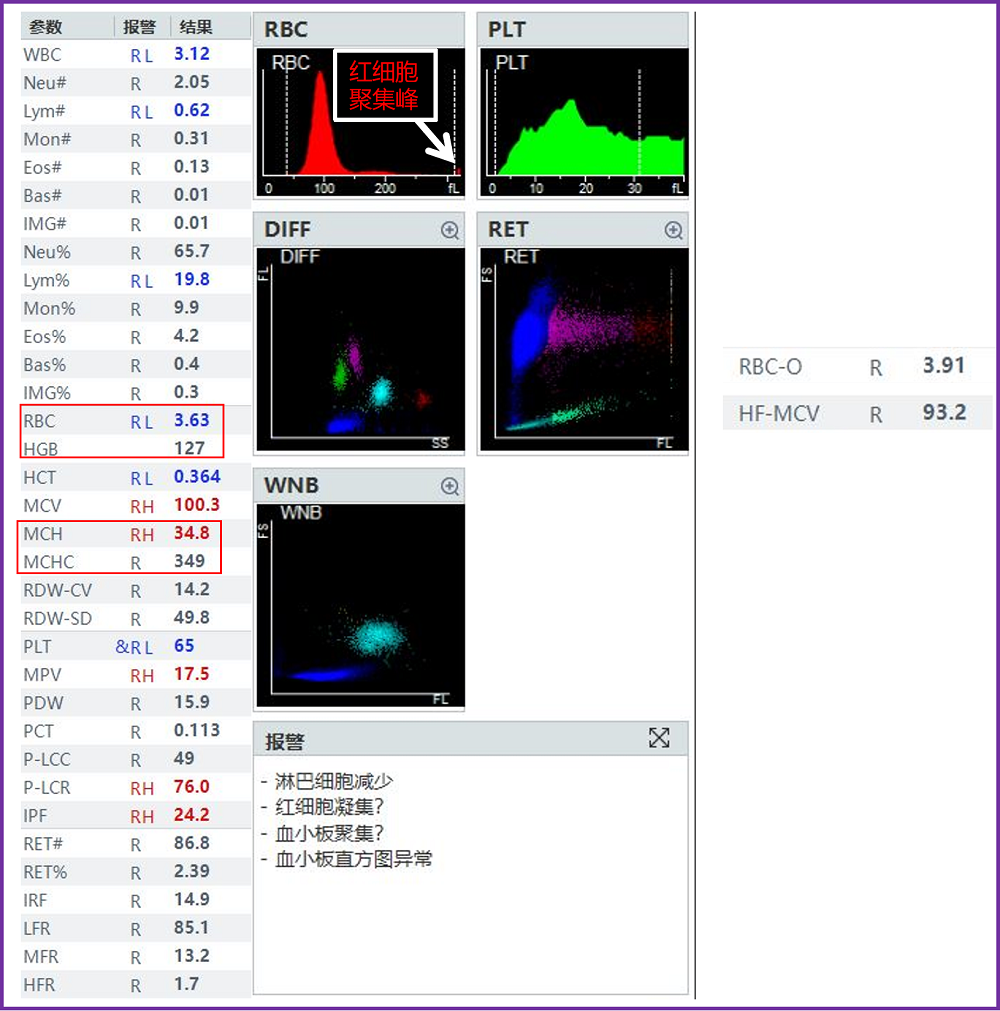The height and width of the screenshot is (1011, 1000).
Task: Click the 参数 column header
Action: 44,26
